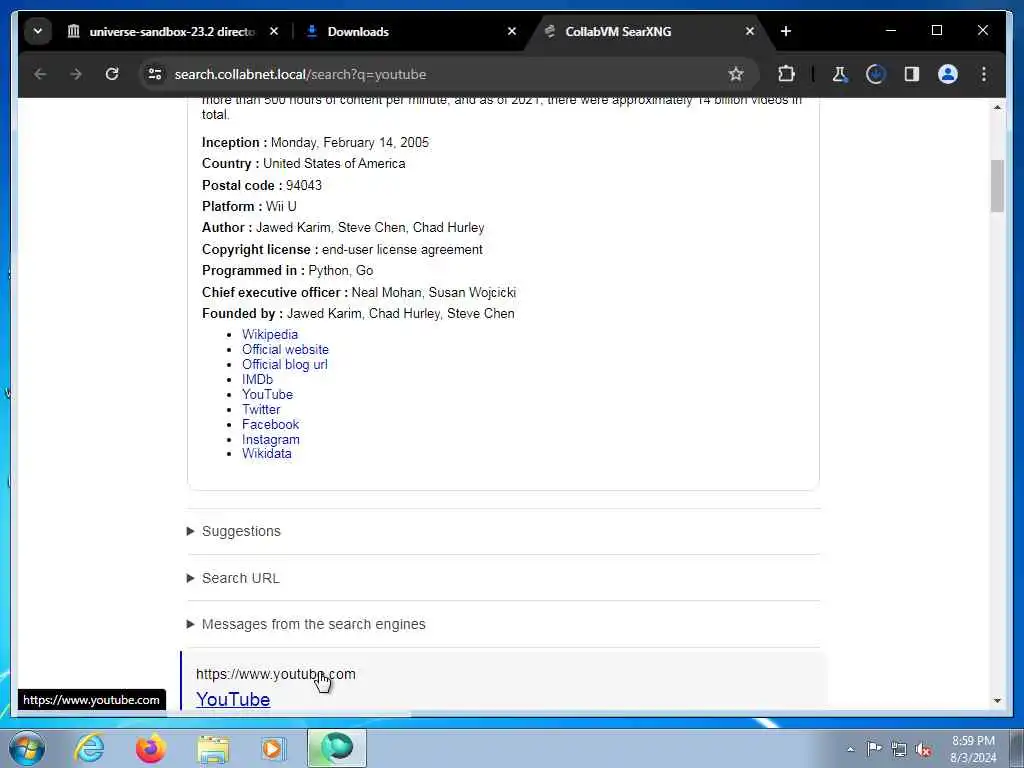This screenshot has height=768, width=1024.
Task: Open the Official website link
Action: (285, 349)
